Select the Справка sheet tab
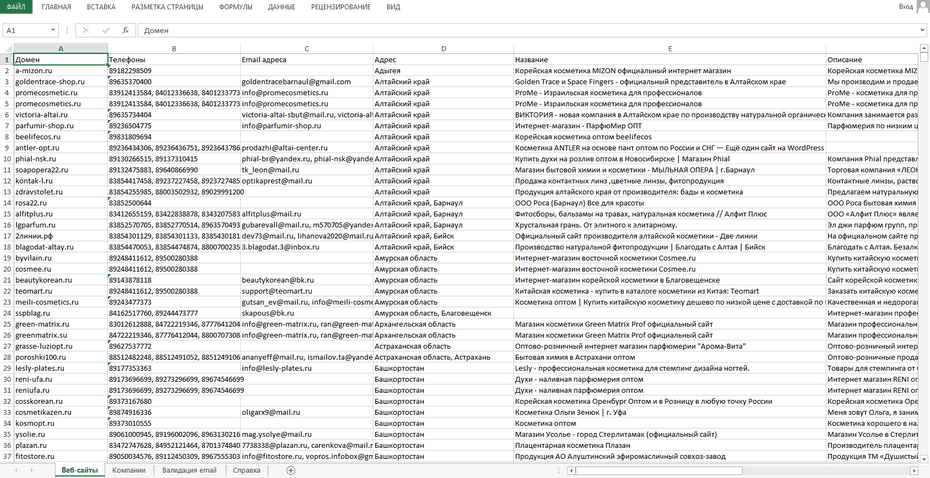Viewport: 930px width, 478px height. (246, 470)
